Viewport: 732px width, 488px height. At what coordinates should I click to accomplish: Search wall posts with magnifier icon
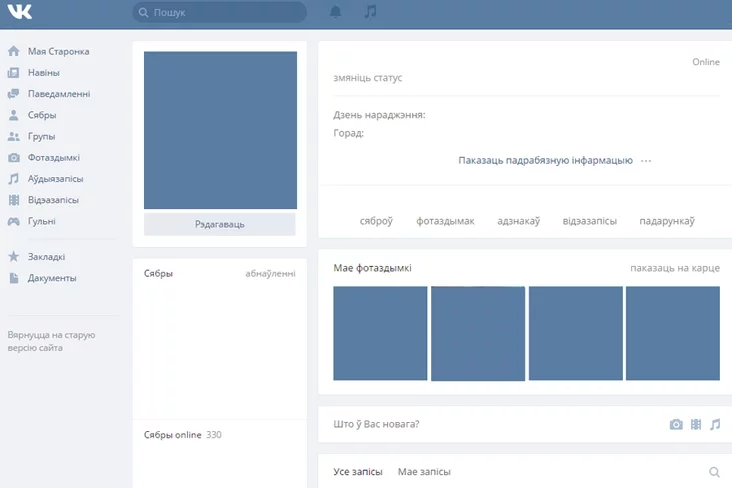click(x=714, y=472)
